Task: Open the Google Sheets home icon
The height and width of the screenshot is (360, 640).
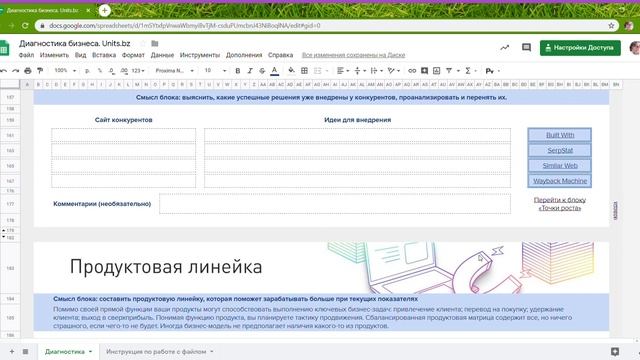Action: pyautogui.click(x=4, y=48)
